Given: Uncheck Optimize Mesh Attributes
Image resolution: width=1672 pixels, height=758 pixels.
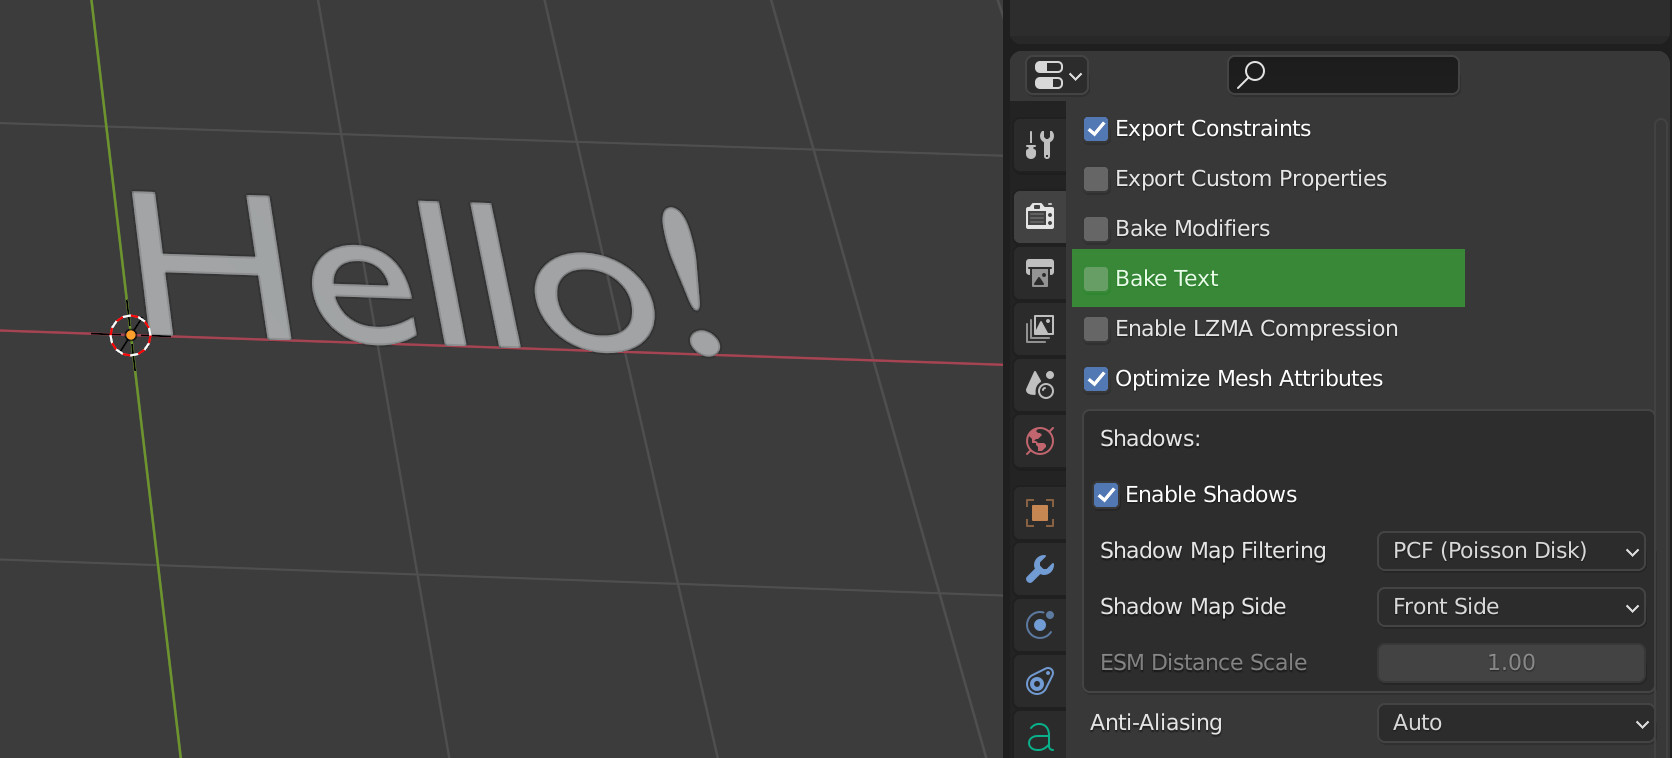Looking at the screenshot, I should pyautogui.click(x=1096, y=379).
